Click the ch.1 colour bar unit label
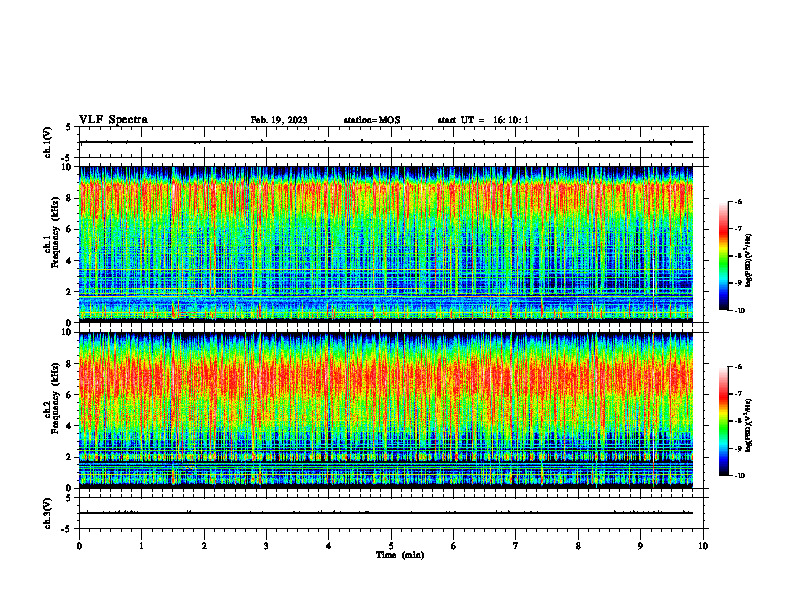 pyautogui.click(x=749, y=261)
